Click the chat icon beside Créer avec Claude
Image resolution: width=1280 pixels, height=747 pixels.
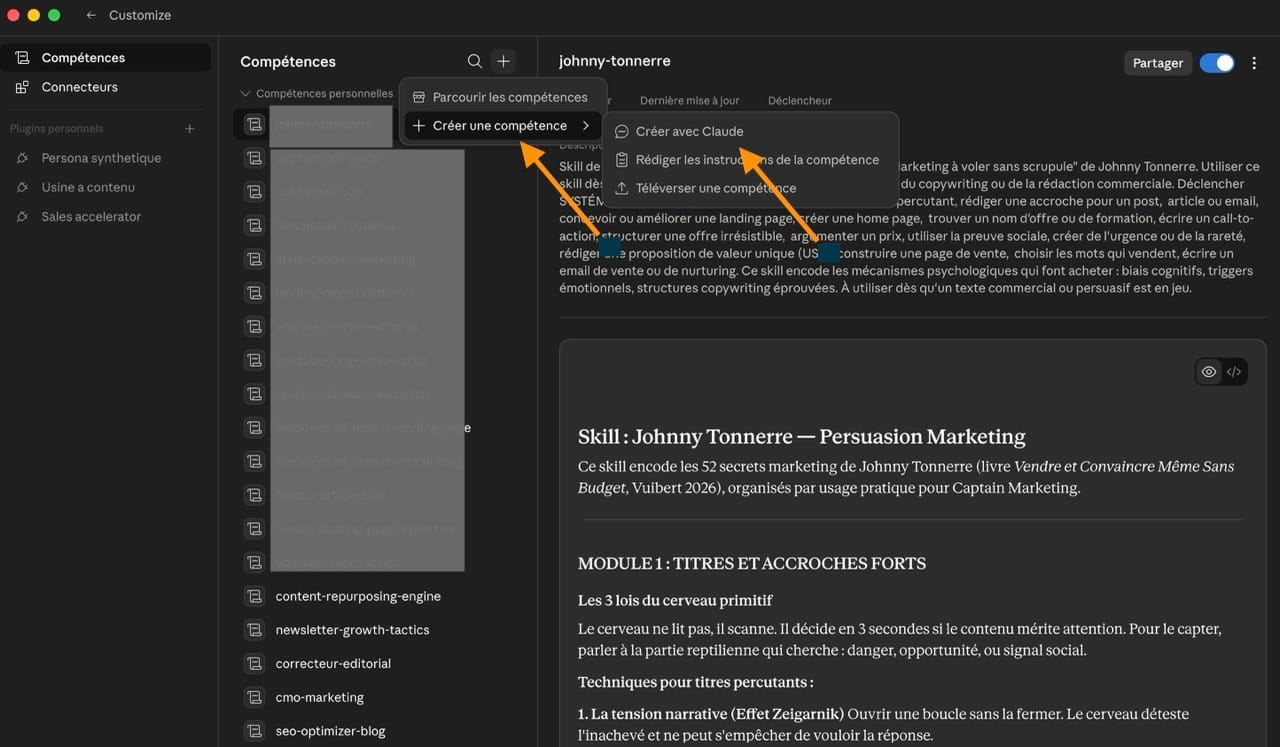[x=621, y=131]
